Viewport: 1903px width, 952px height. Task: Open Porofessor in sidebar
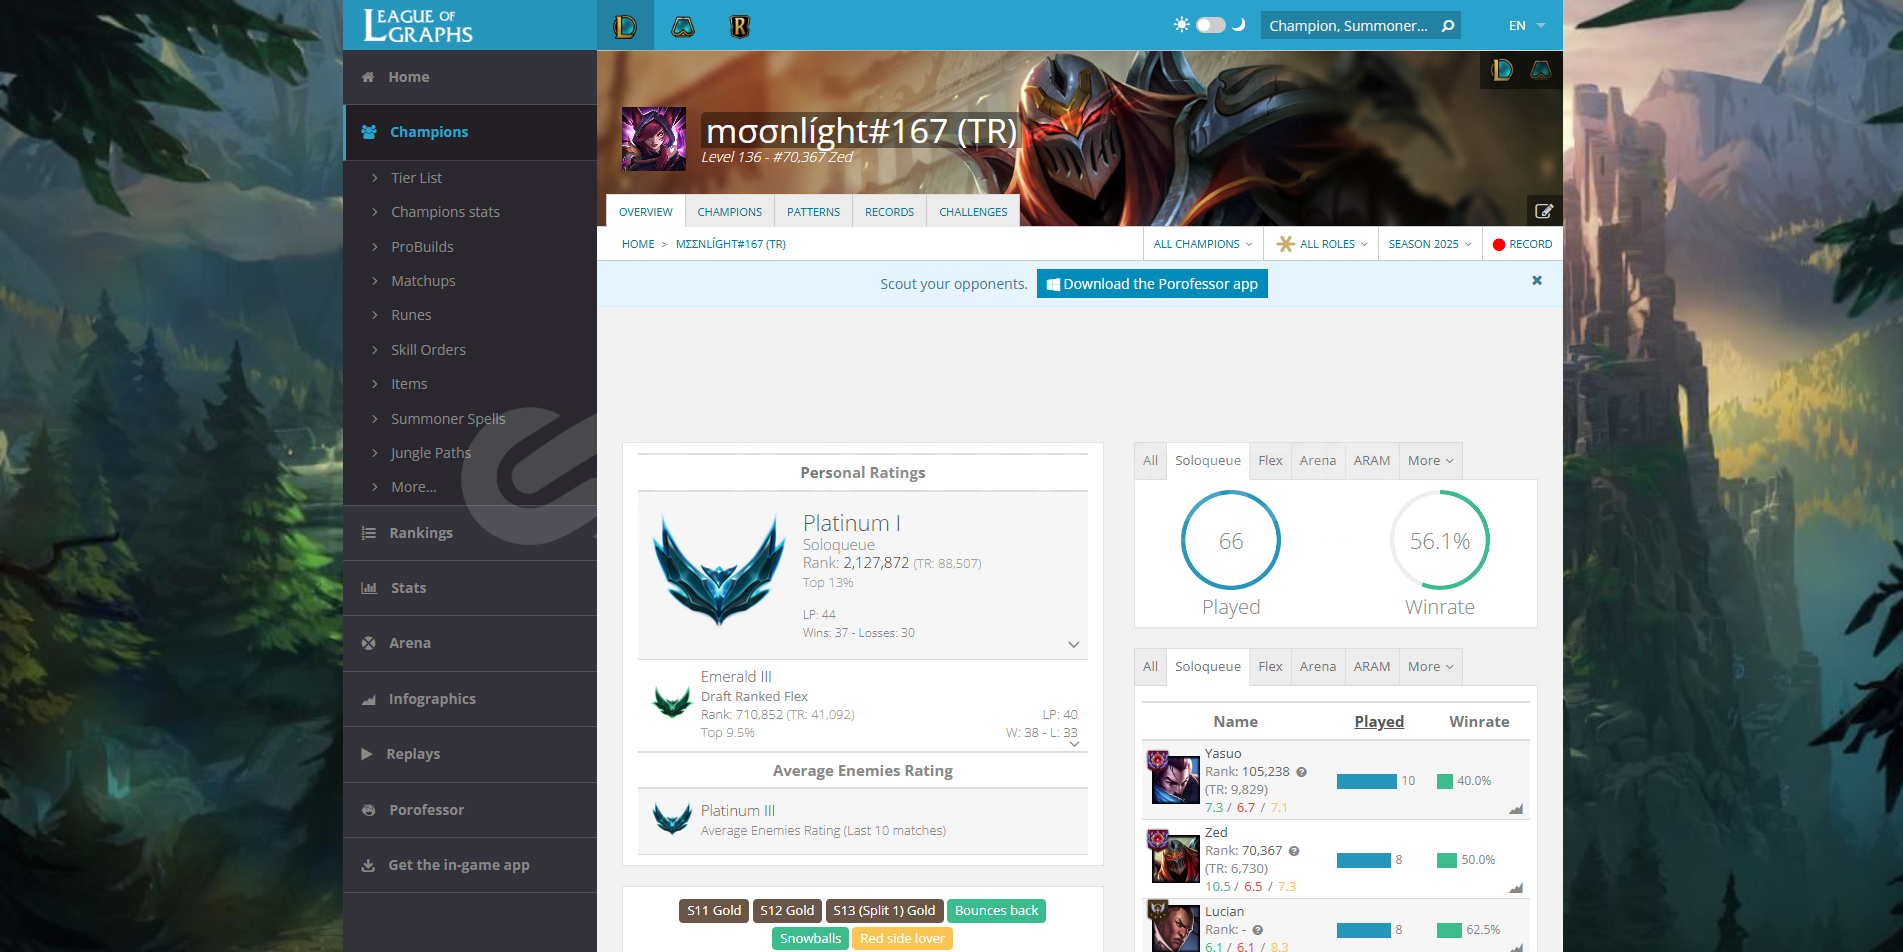470,810
